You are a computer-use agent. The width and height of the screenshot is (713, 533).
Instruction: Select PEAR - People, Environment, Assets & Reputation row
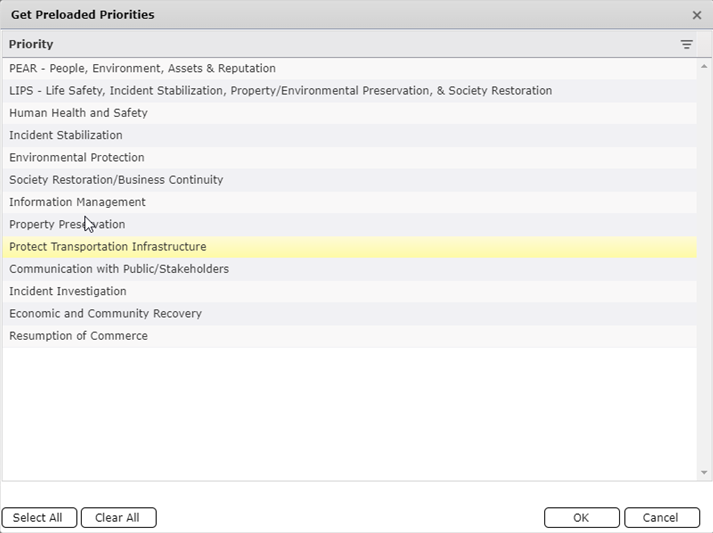coord(142,69)
